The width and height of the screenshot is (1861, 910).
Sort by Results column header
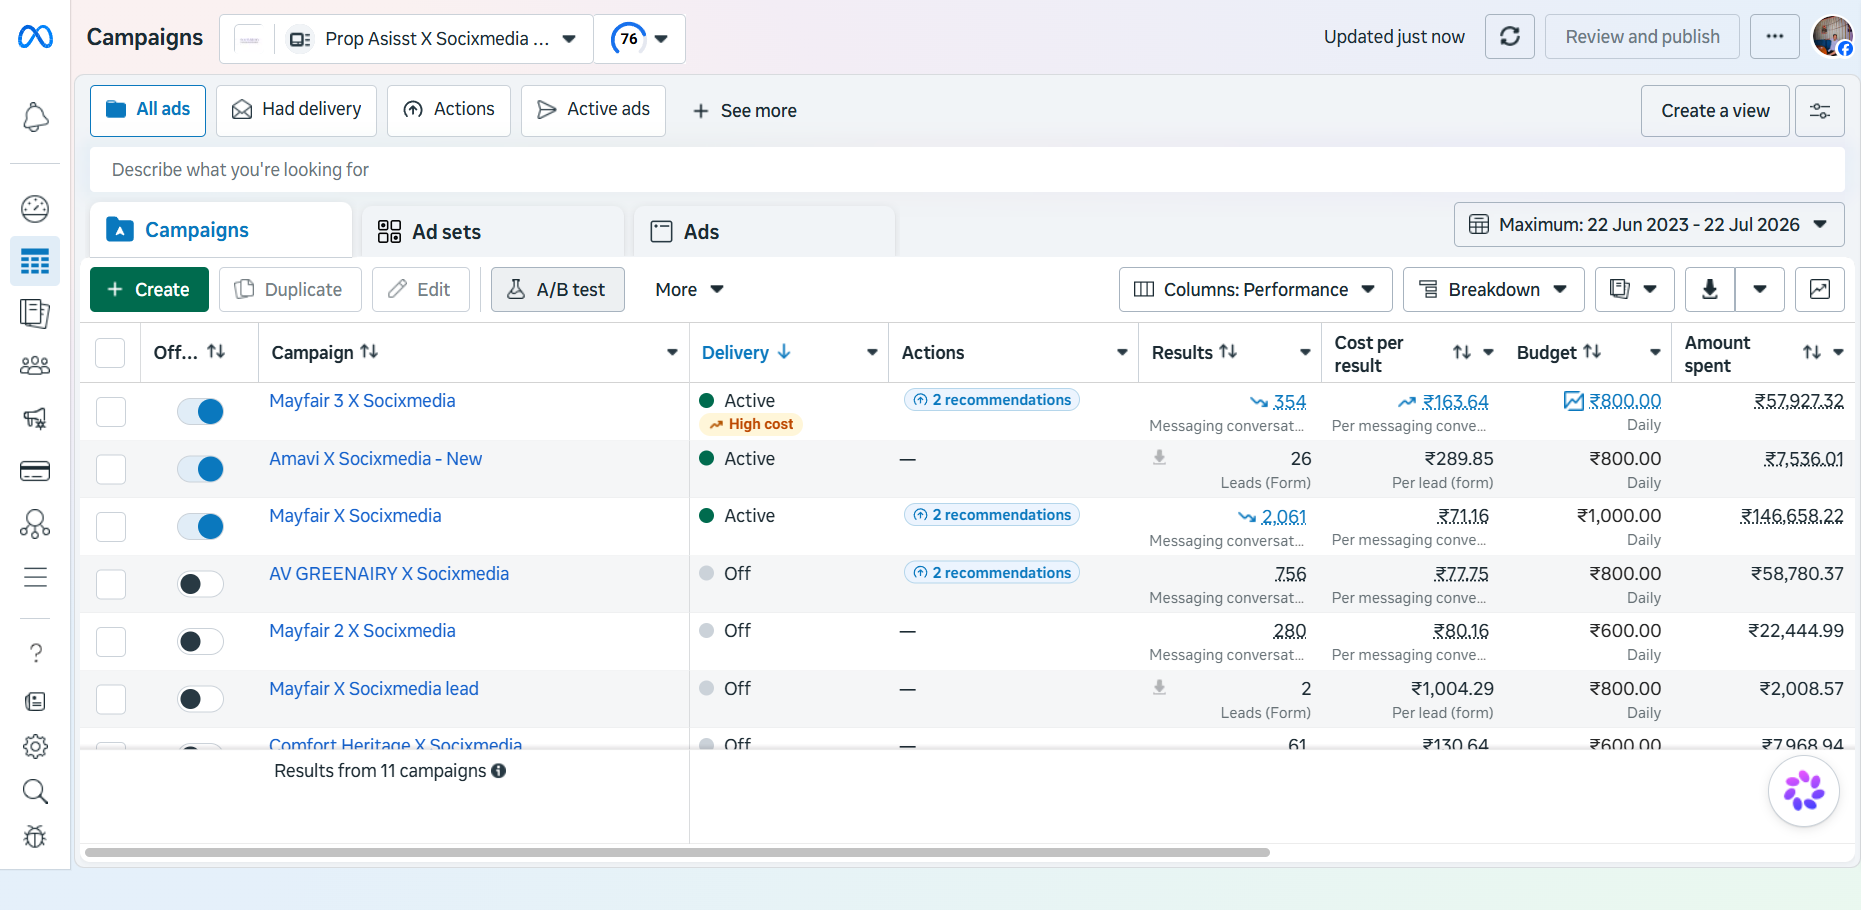pos(1194,352)
